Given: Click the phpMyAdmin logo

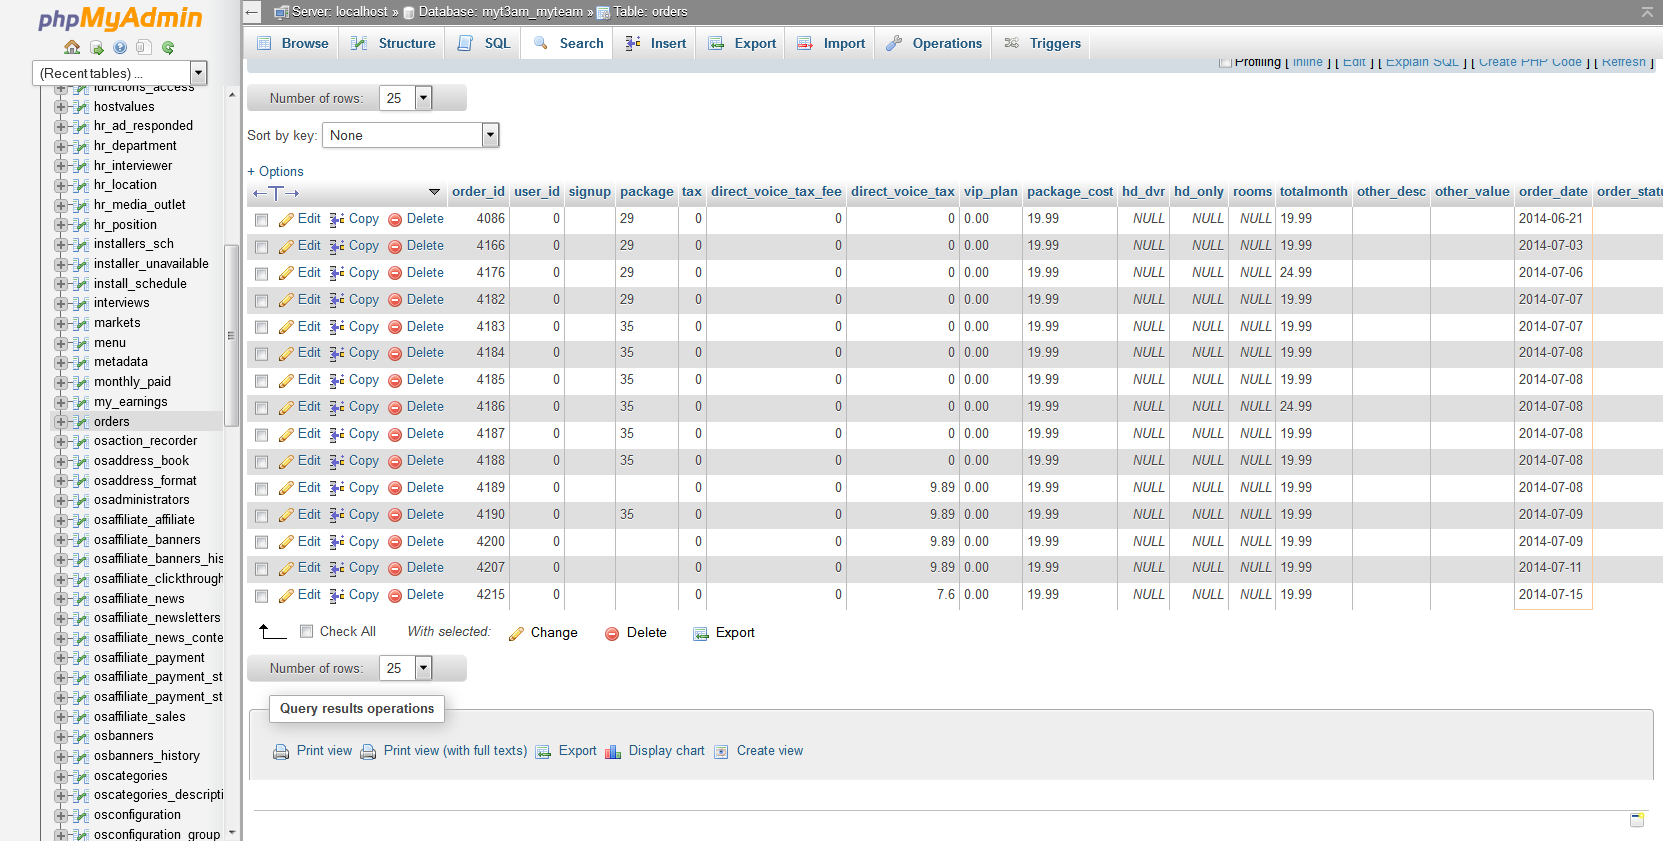Looking at the screenshot, I should point(120,19).
